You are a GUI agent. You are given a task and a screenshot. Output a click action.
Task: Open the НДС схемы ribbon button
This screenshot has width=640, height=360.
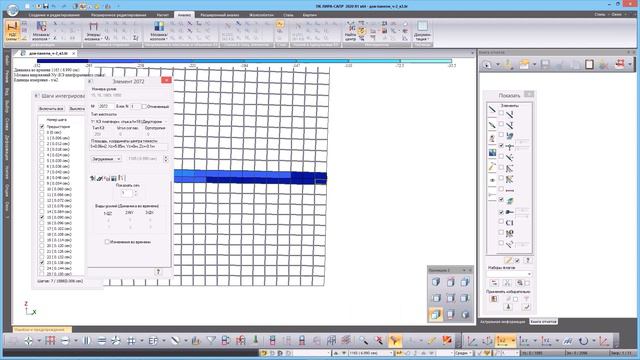(12, 31)
